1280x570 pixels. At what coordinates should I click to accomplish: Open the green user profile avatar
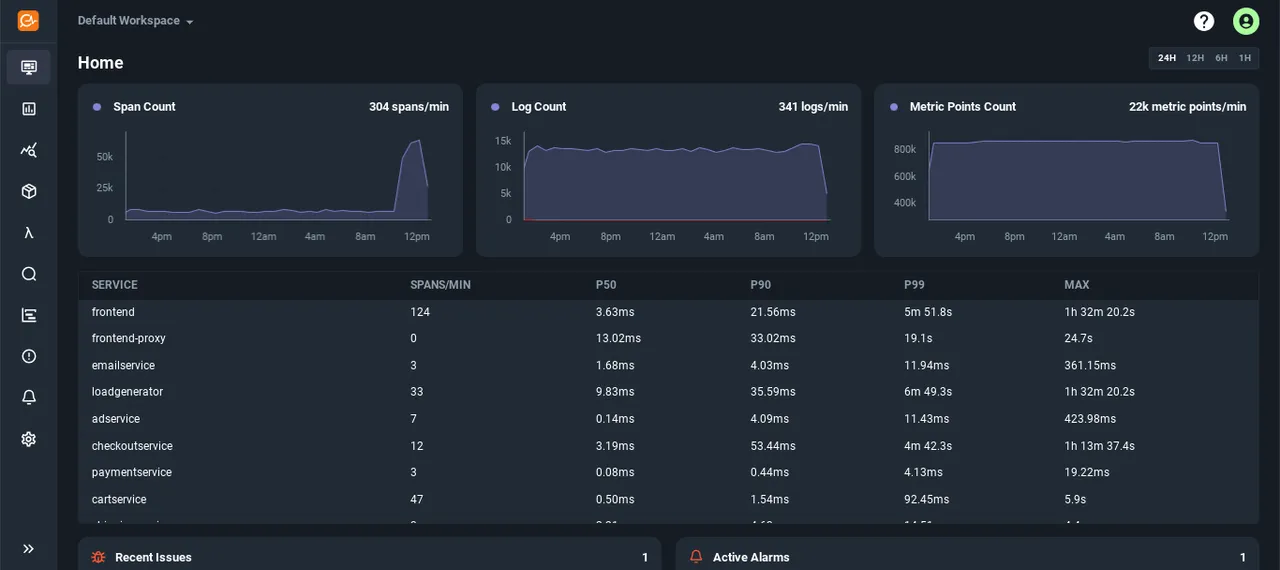point(1246,21)
